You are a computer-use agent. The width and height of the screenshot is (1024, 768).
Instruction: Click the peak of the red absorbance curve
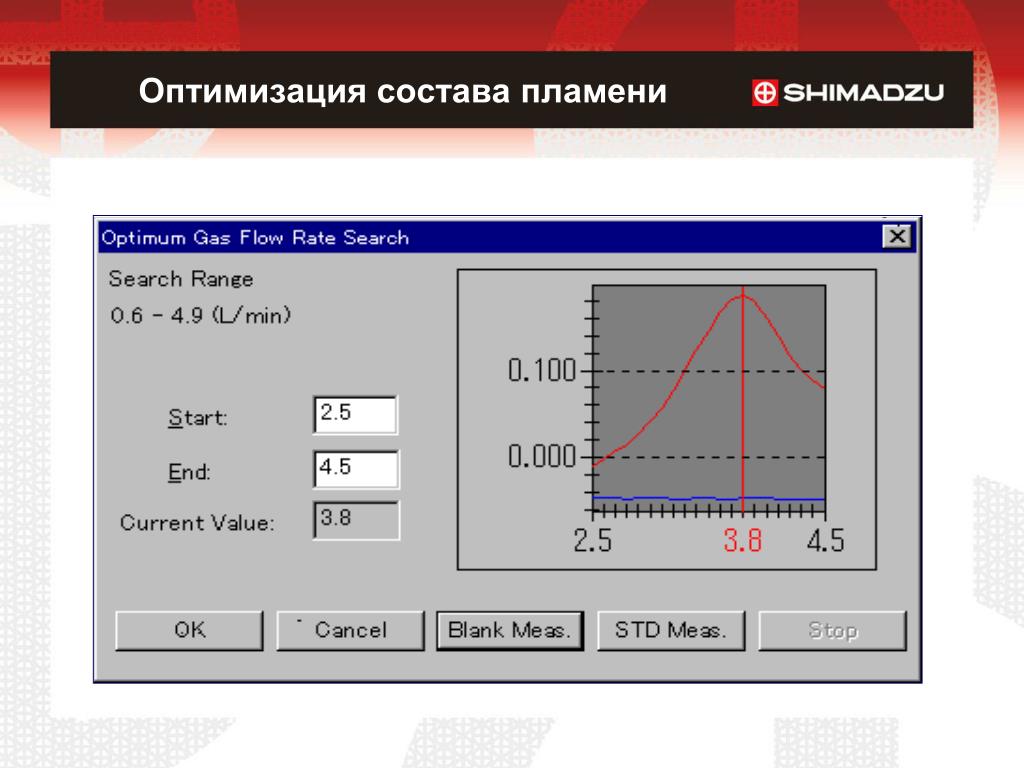[743, 296]
